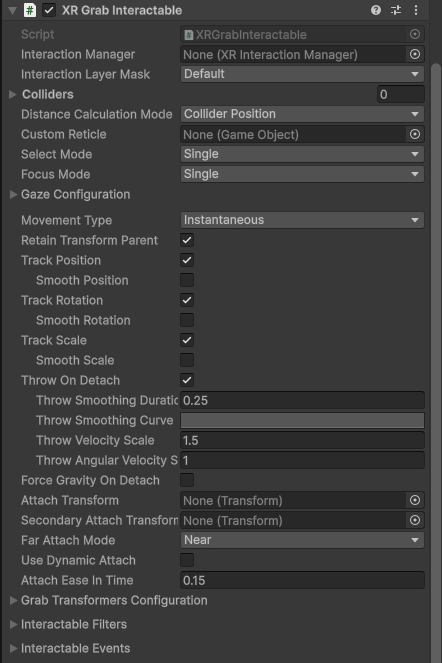Screen dimensions: 442x663
Task: Open the component presets sliders icon
Action: (x=396, y=10)
